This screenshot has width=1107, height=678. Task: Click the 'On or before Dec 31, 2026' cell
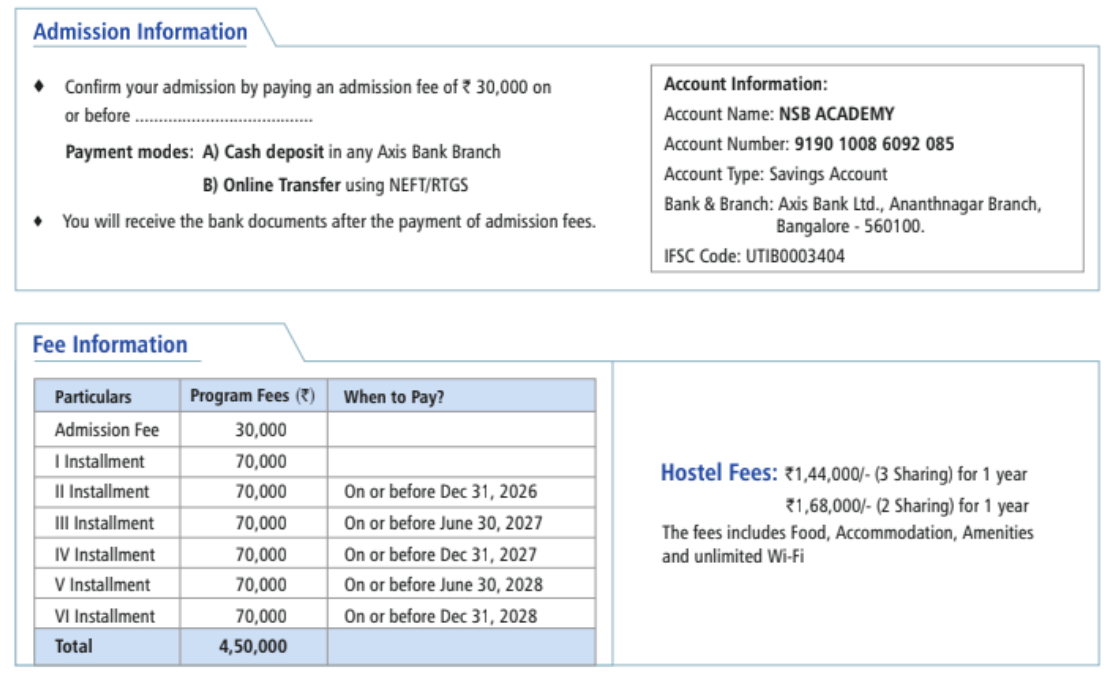(440, 492)
